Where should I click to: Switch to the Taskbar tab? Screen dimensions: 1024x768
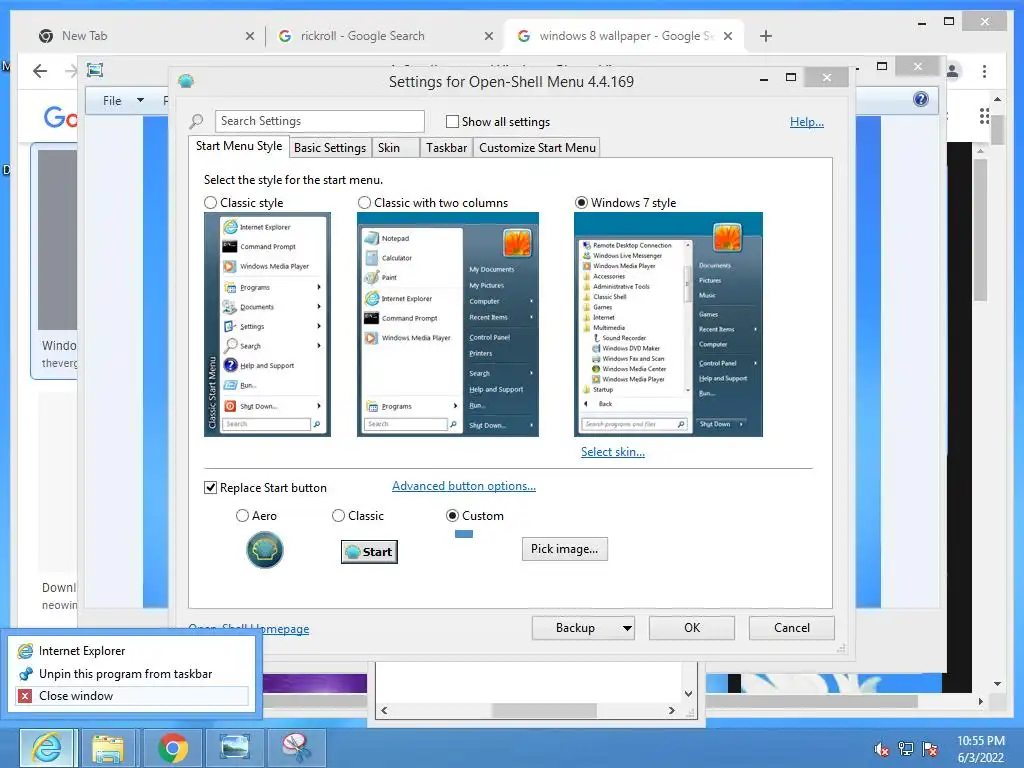(x=447, y=148)
